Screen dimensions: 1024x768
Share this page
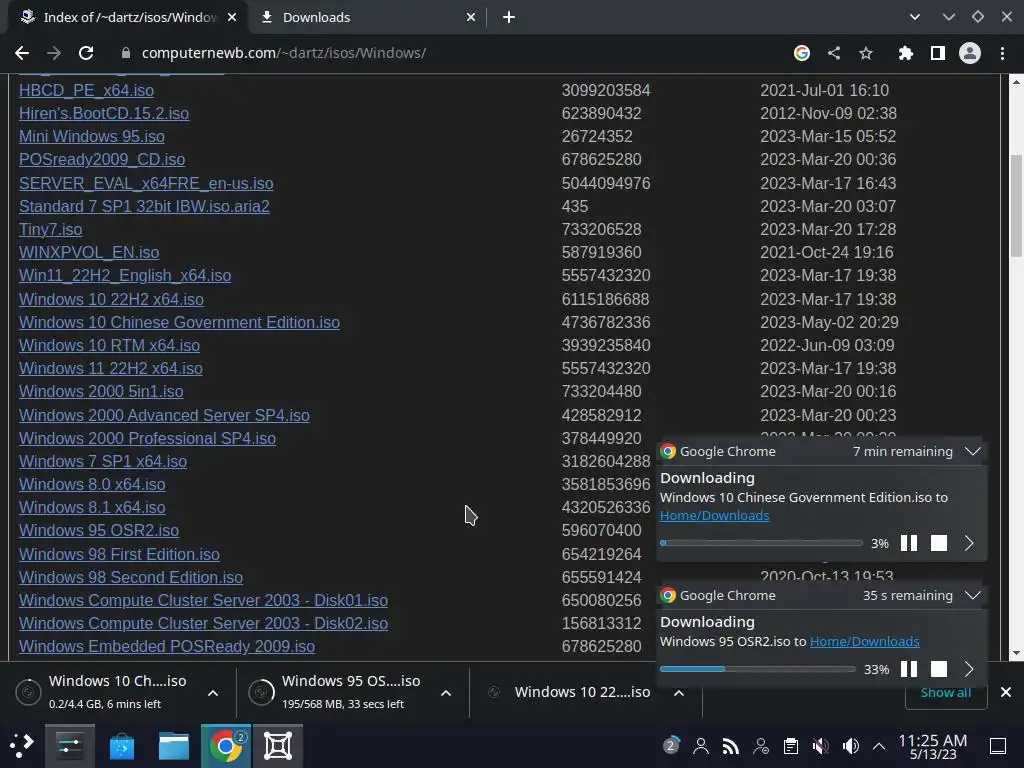834,53
